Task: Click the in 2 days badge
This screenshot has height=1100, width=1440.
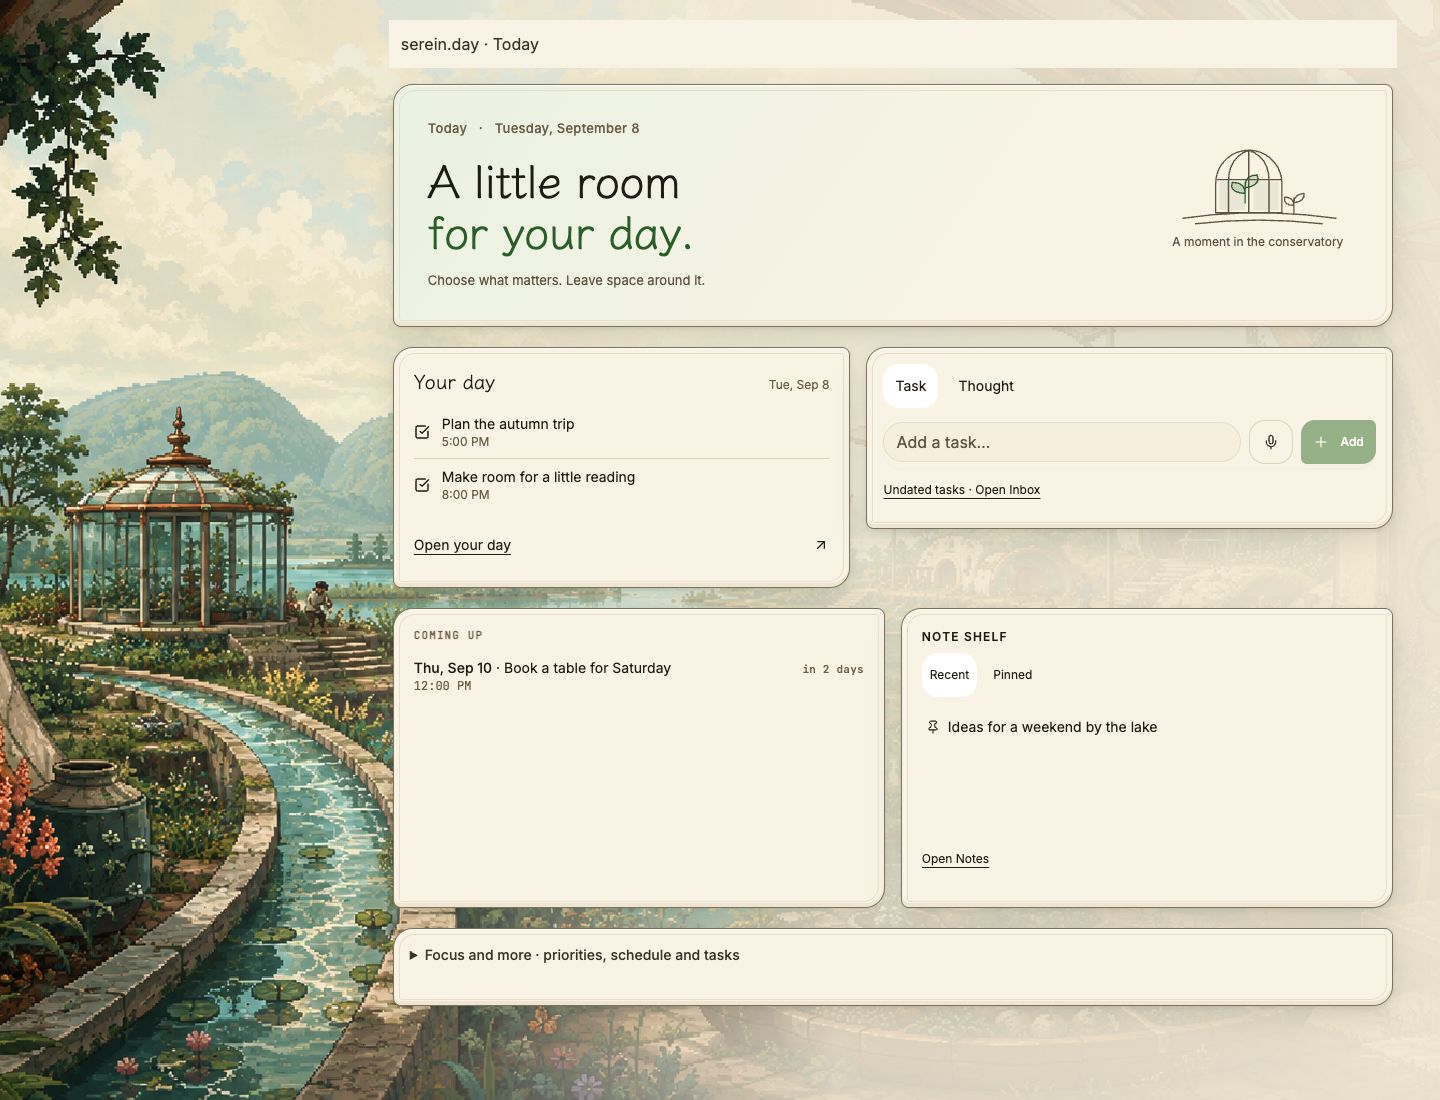Action: point(833,669)
